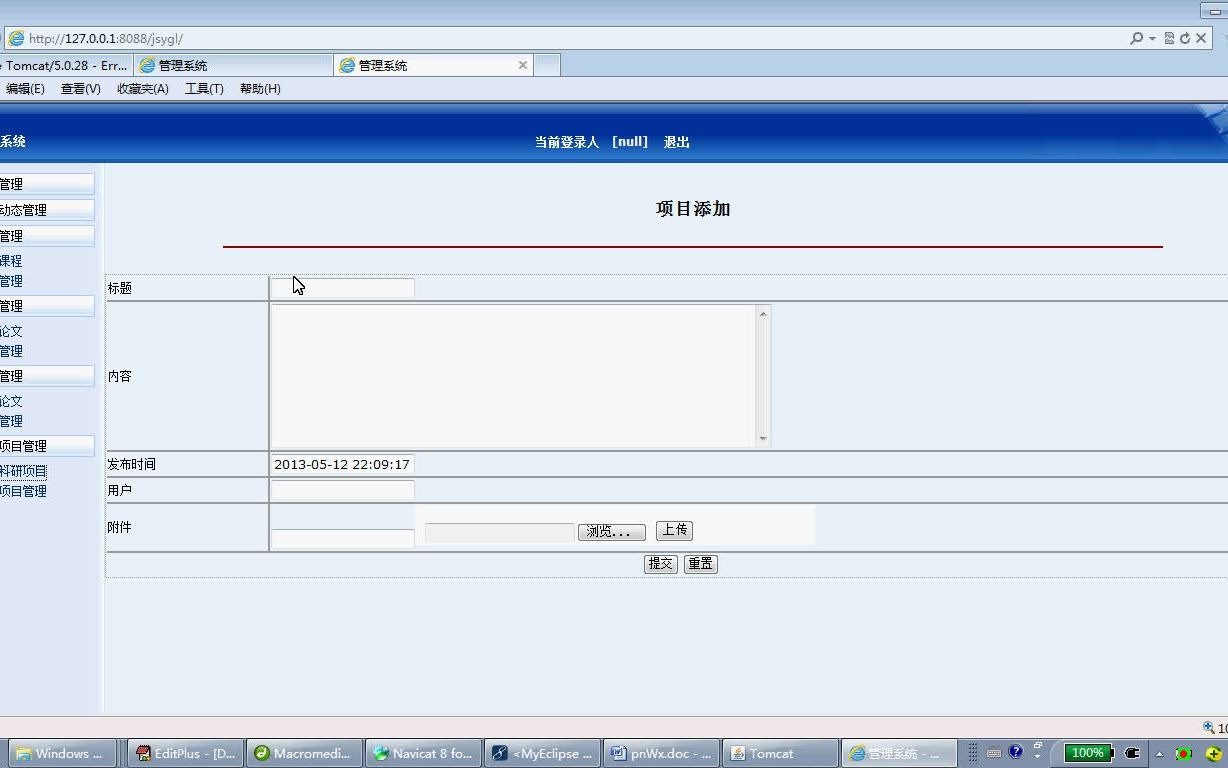1228x768 pixels.
Task: Click the 退出 logout link
Action: (675, 141)
